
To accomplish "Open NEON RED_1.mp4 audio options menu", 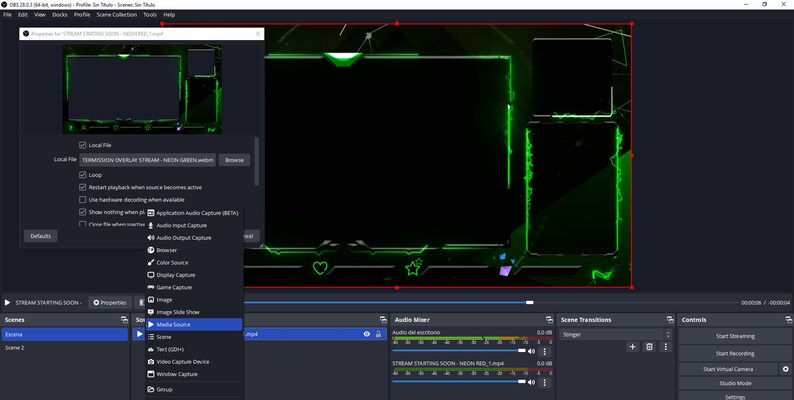I will (544, 382).
